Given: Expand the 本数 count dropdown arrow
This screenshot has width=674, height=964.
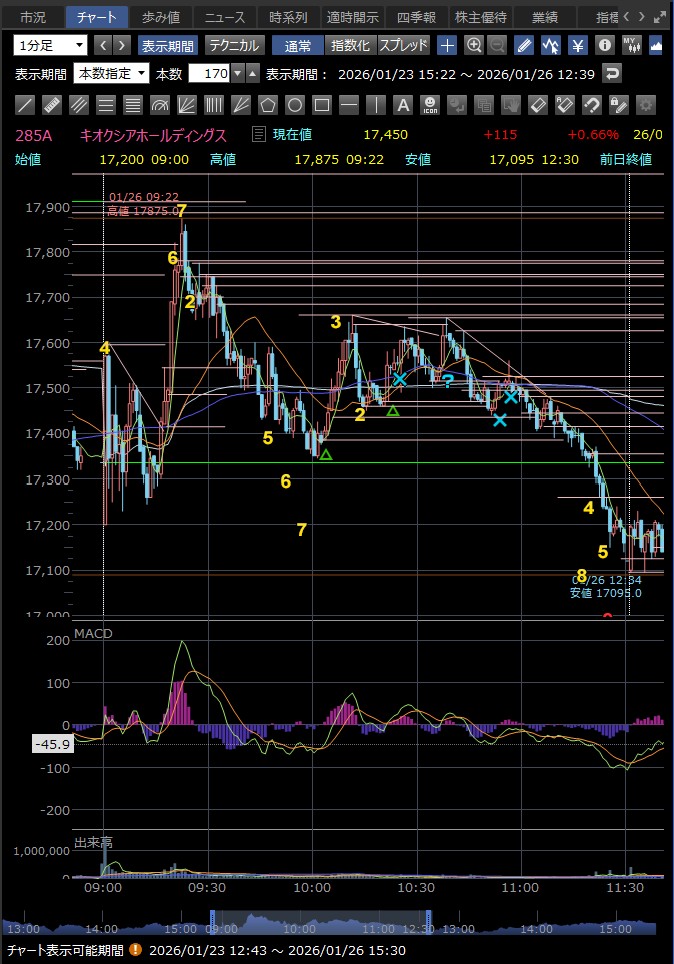Looking at the screenshot, I should point(237,73).
